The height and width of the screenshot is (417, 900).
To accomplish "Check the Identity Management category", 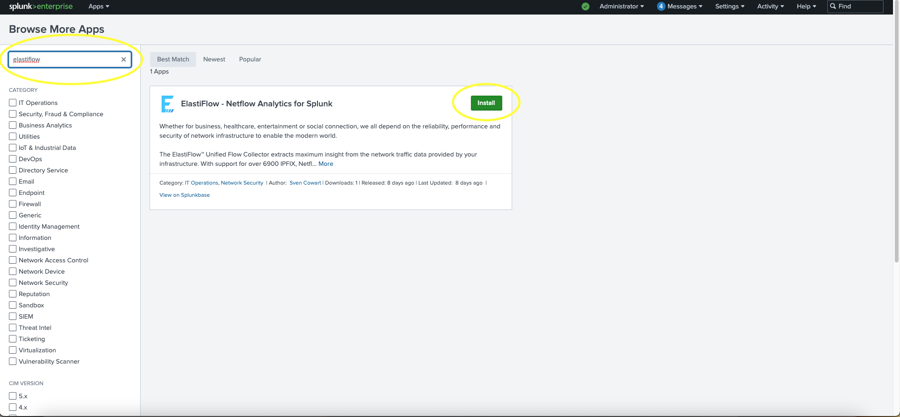I will (13, 227).
